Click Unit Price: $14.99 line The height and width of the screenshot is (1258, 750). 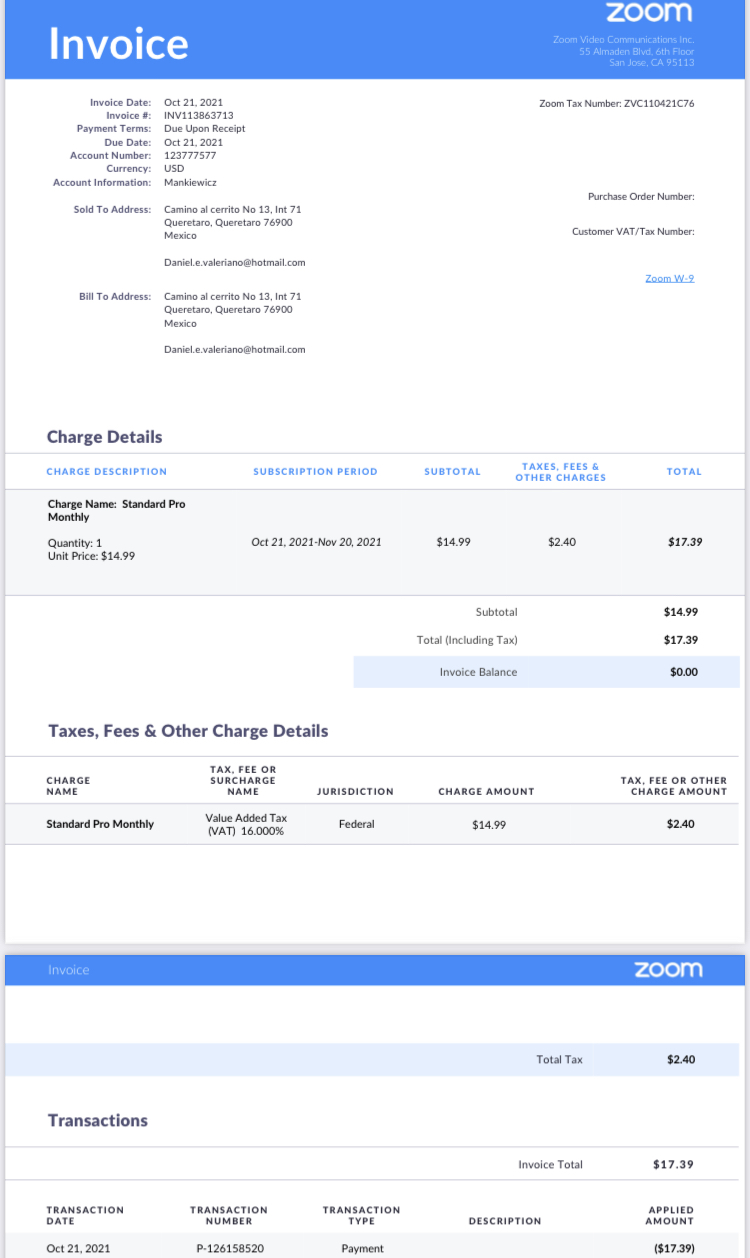point(91,555)
